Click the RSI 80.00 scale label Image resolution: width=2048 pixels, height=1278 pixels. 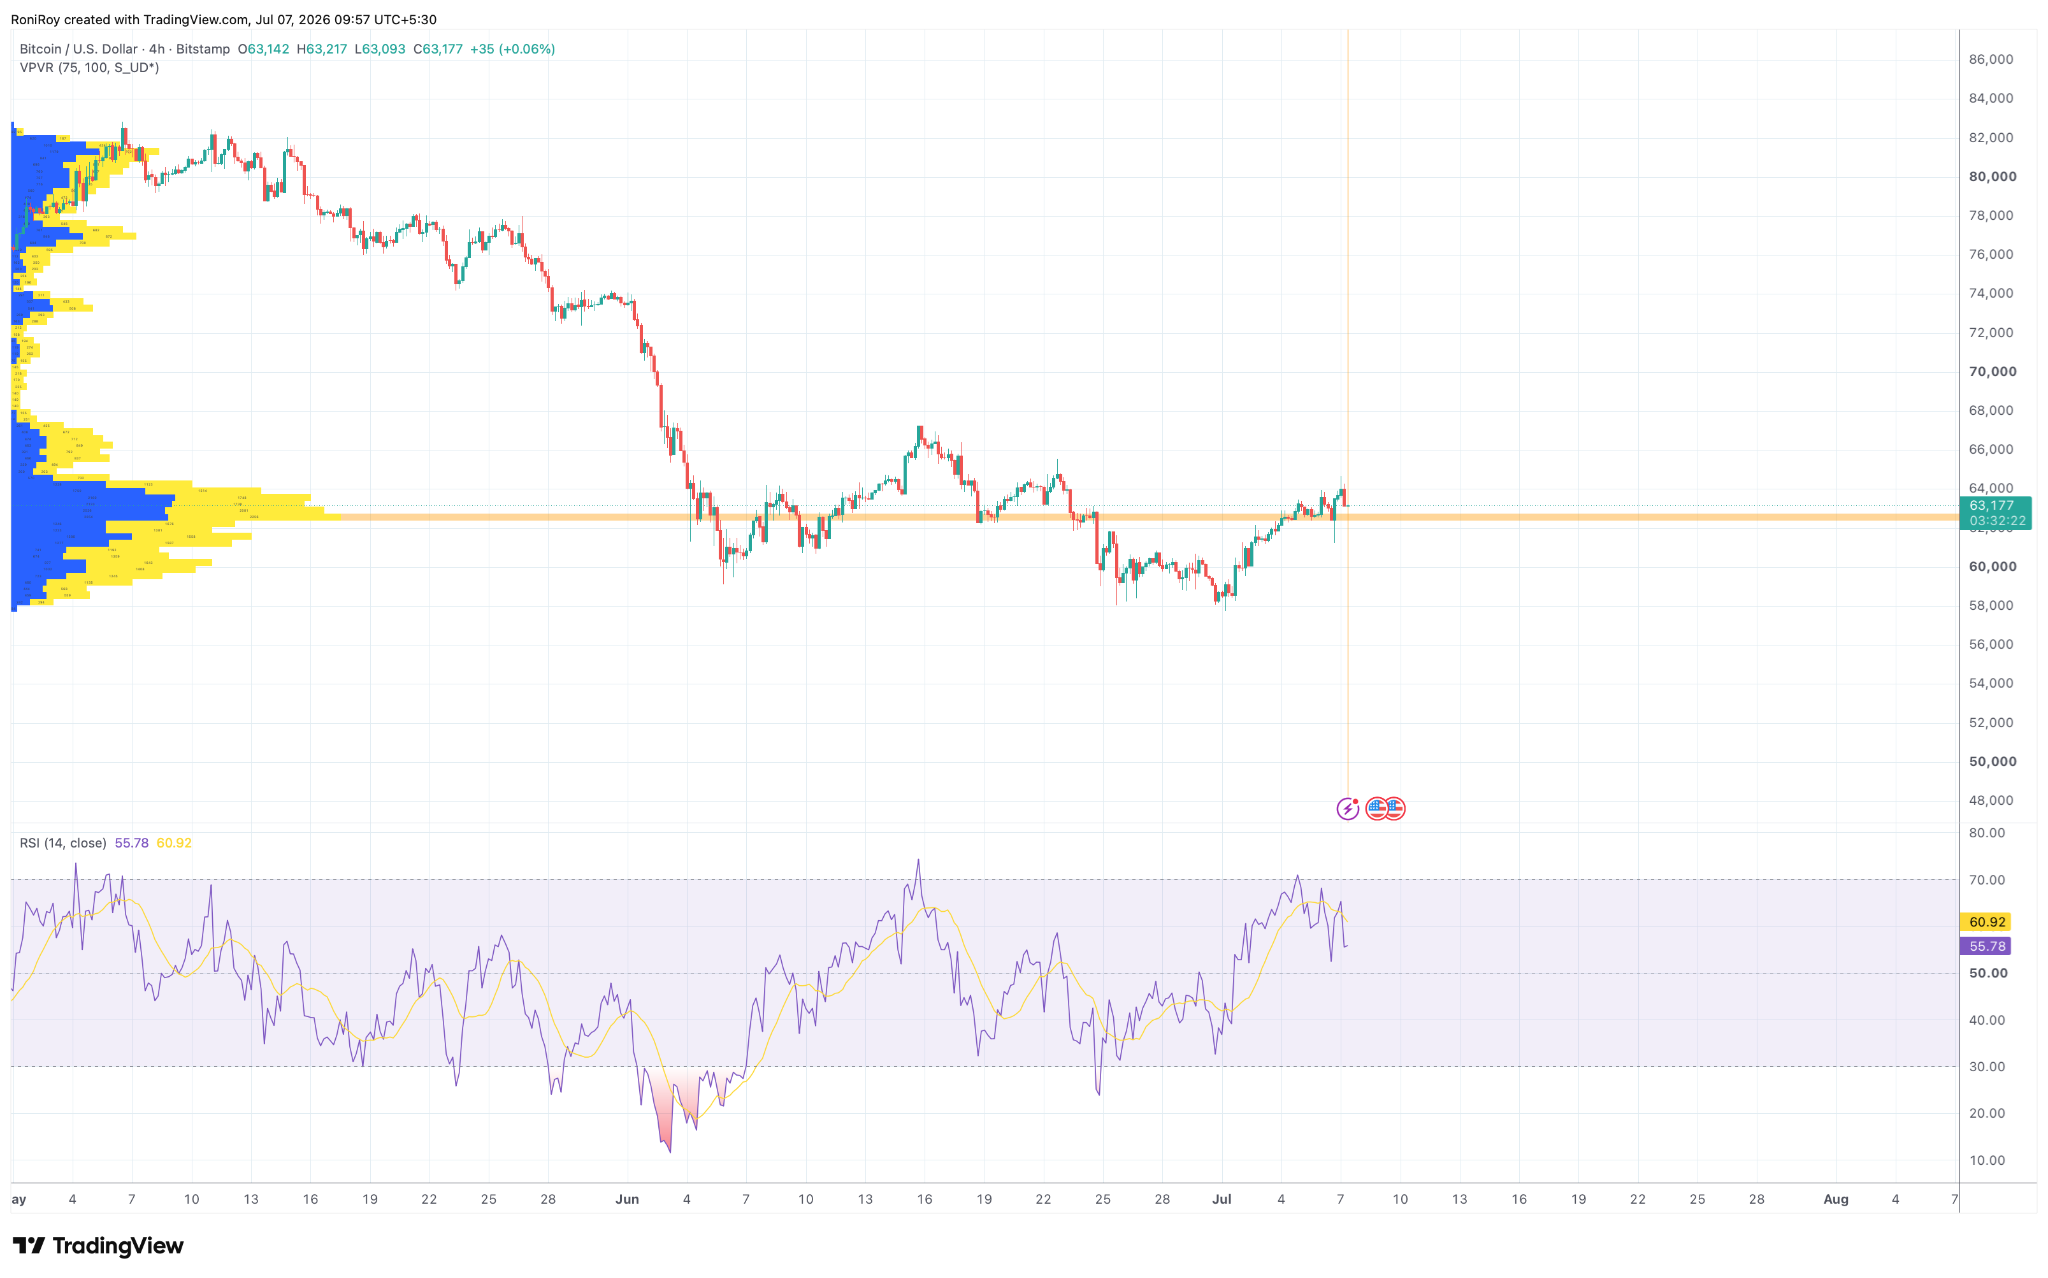(x=1987, y=833)
